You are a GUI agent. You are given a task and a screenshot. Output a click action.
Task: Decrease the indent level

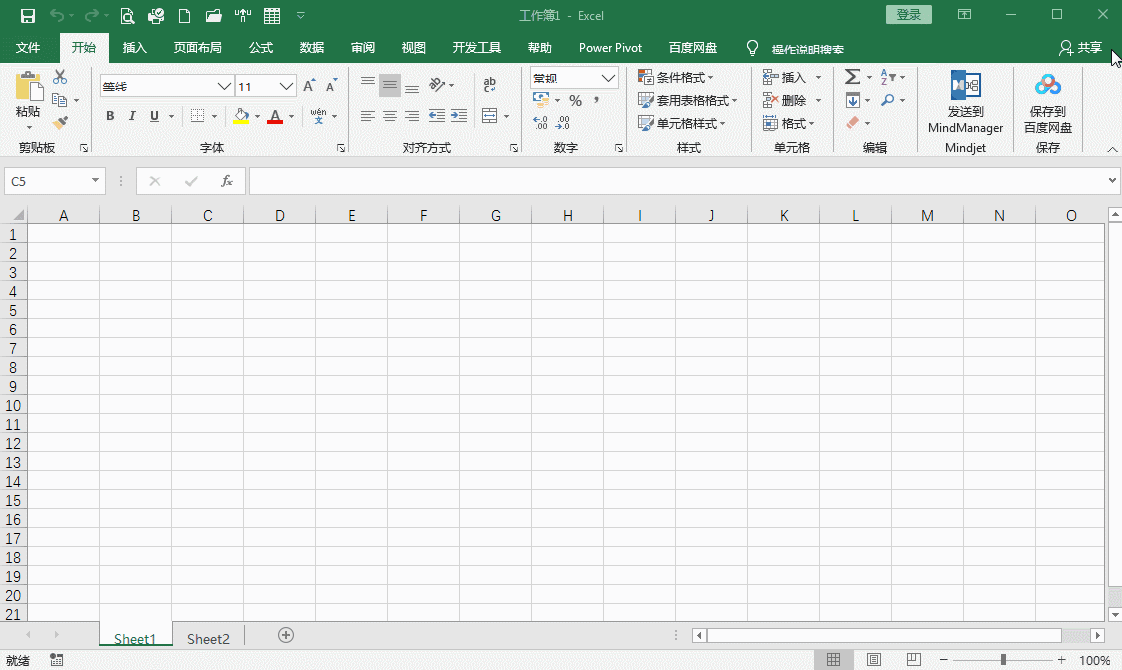[436, 116]
